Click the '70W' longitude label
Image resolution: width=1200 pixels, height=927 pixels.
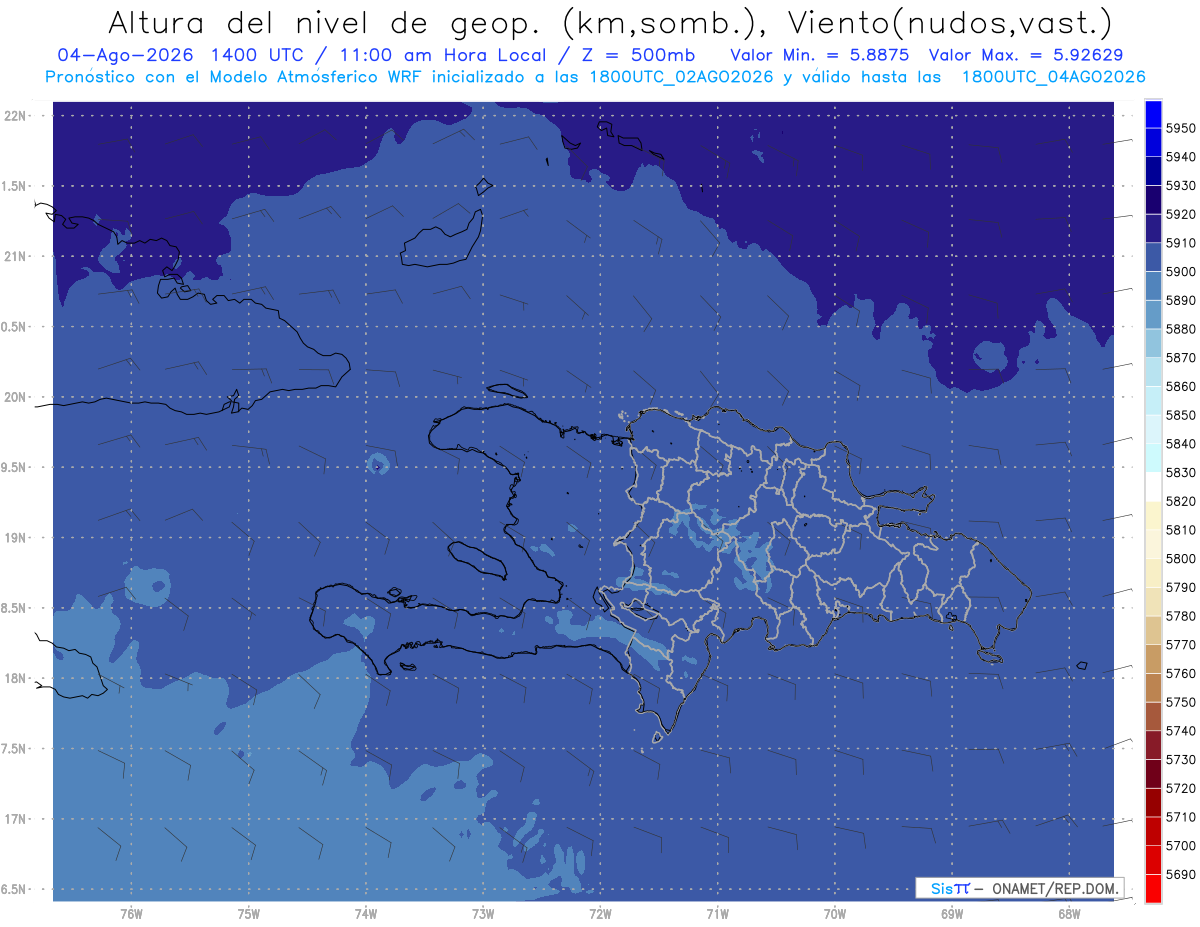[x=834, y=914]
